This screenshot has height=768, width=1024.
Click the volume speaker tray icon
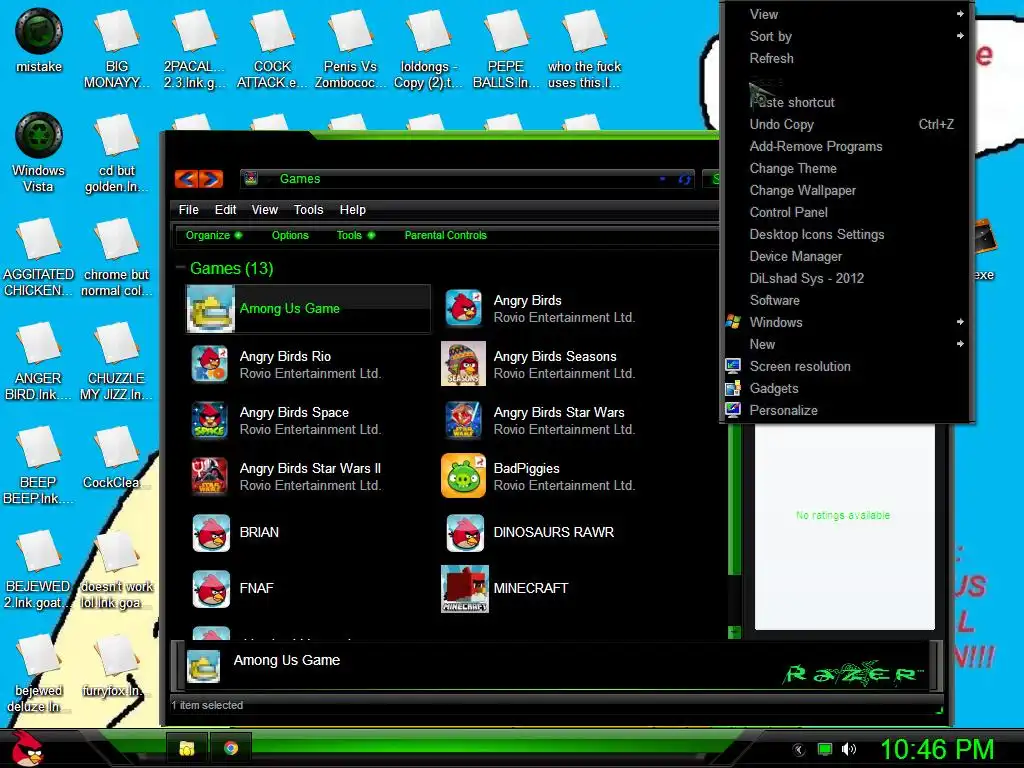pyautogui.click(x=848, y=749)
